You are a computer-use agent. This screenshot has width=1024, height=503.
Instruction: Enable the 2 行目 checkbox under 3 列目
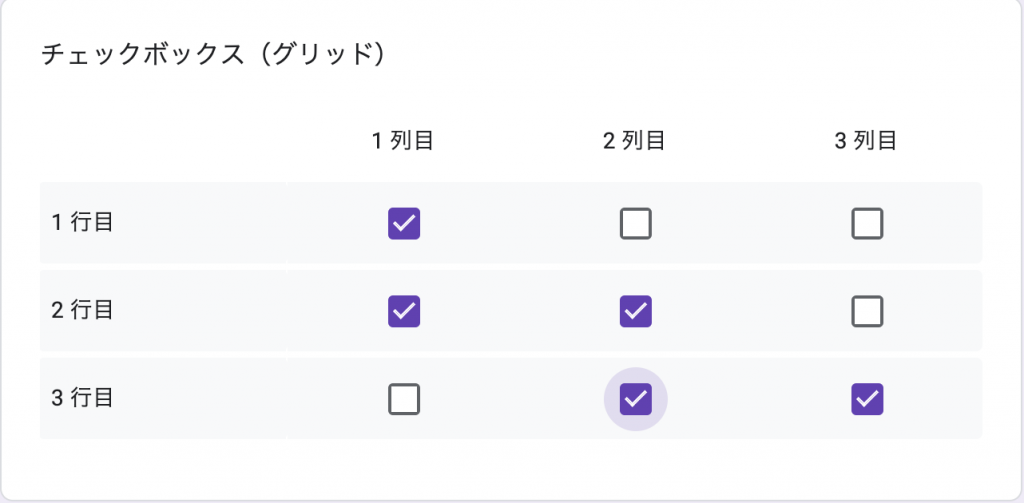(867, 311)
